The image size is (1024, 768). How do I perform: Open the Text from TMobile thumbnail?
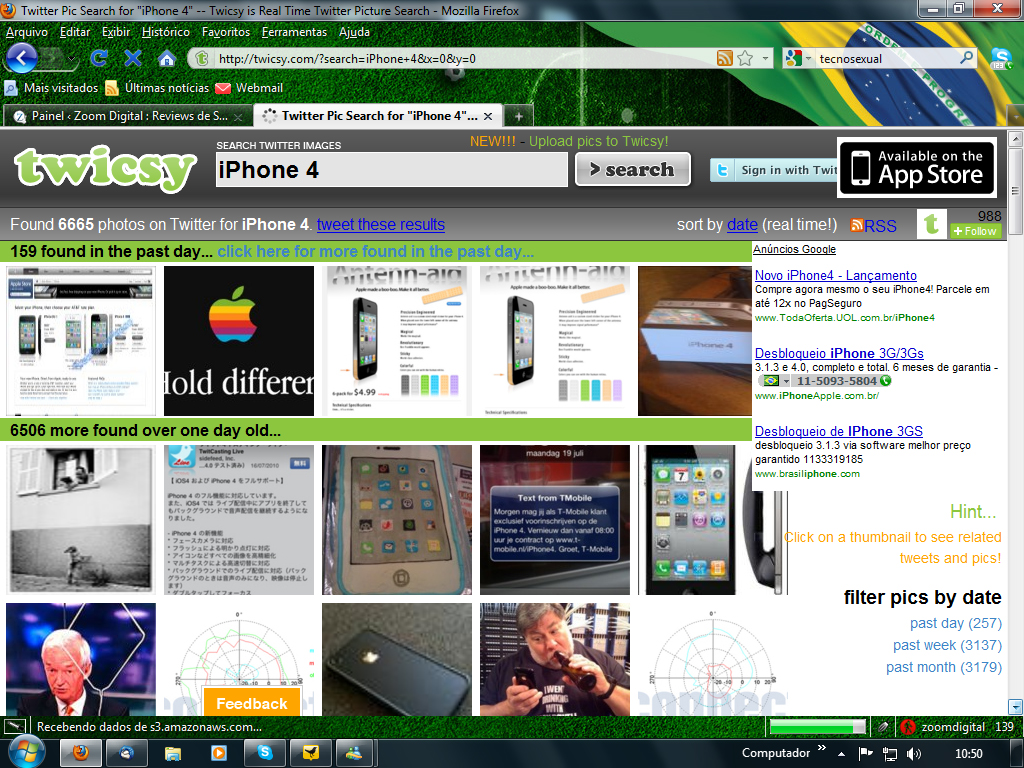pos(555,520)
